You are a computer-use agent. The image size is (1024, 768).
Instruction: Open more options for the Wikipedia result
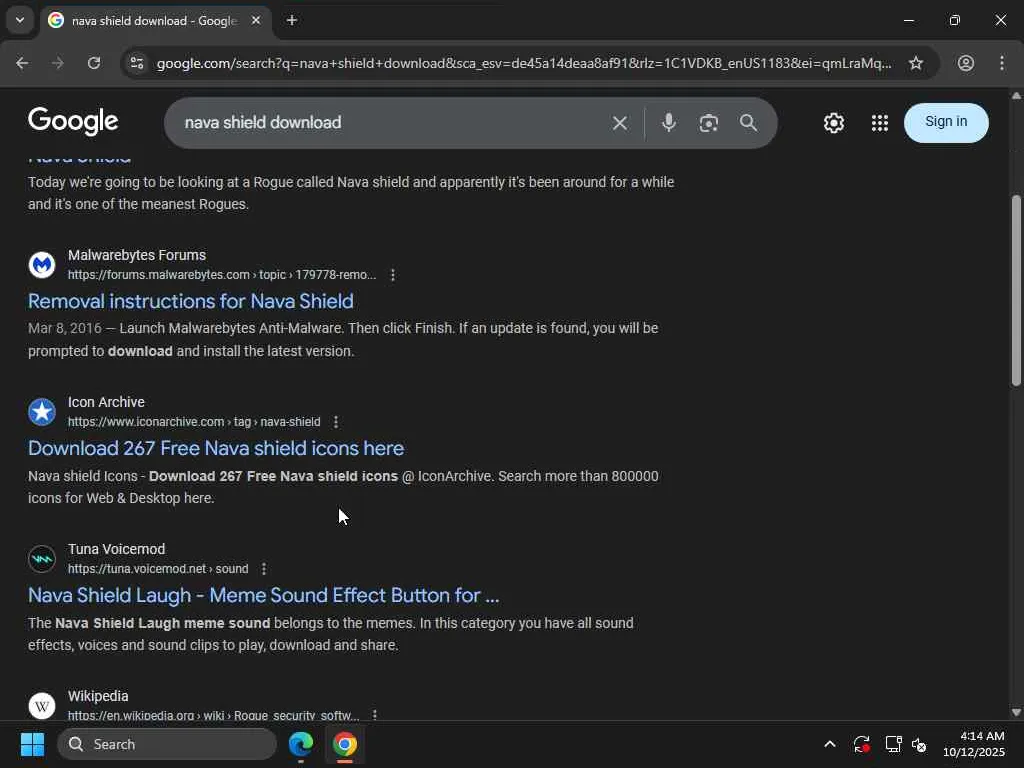[375, 715]
